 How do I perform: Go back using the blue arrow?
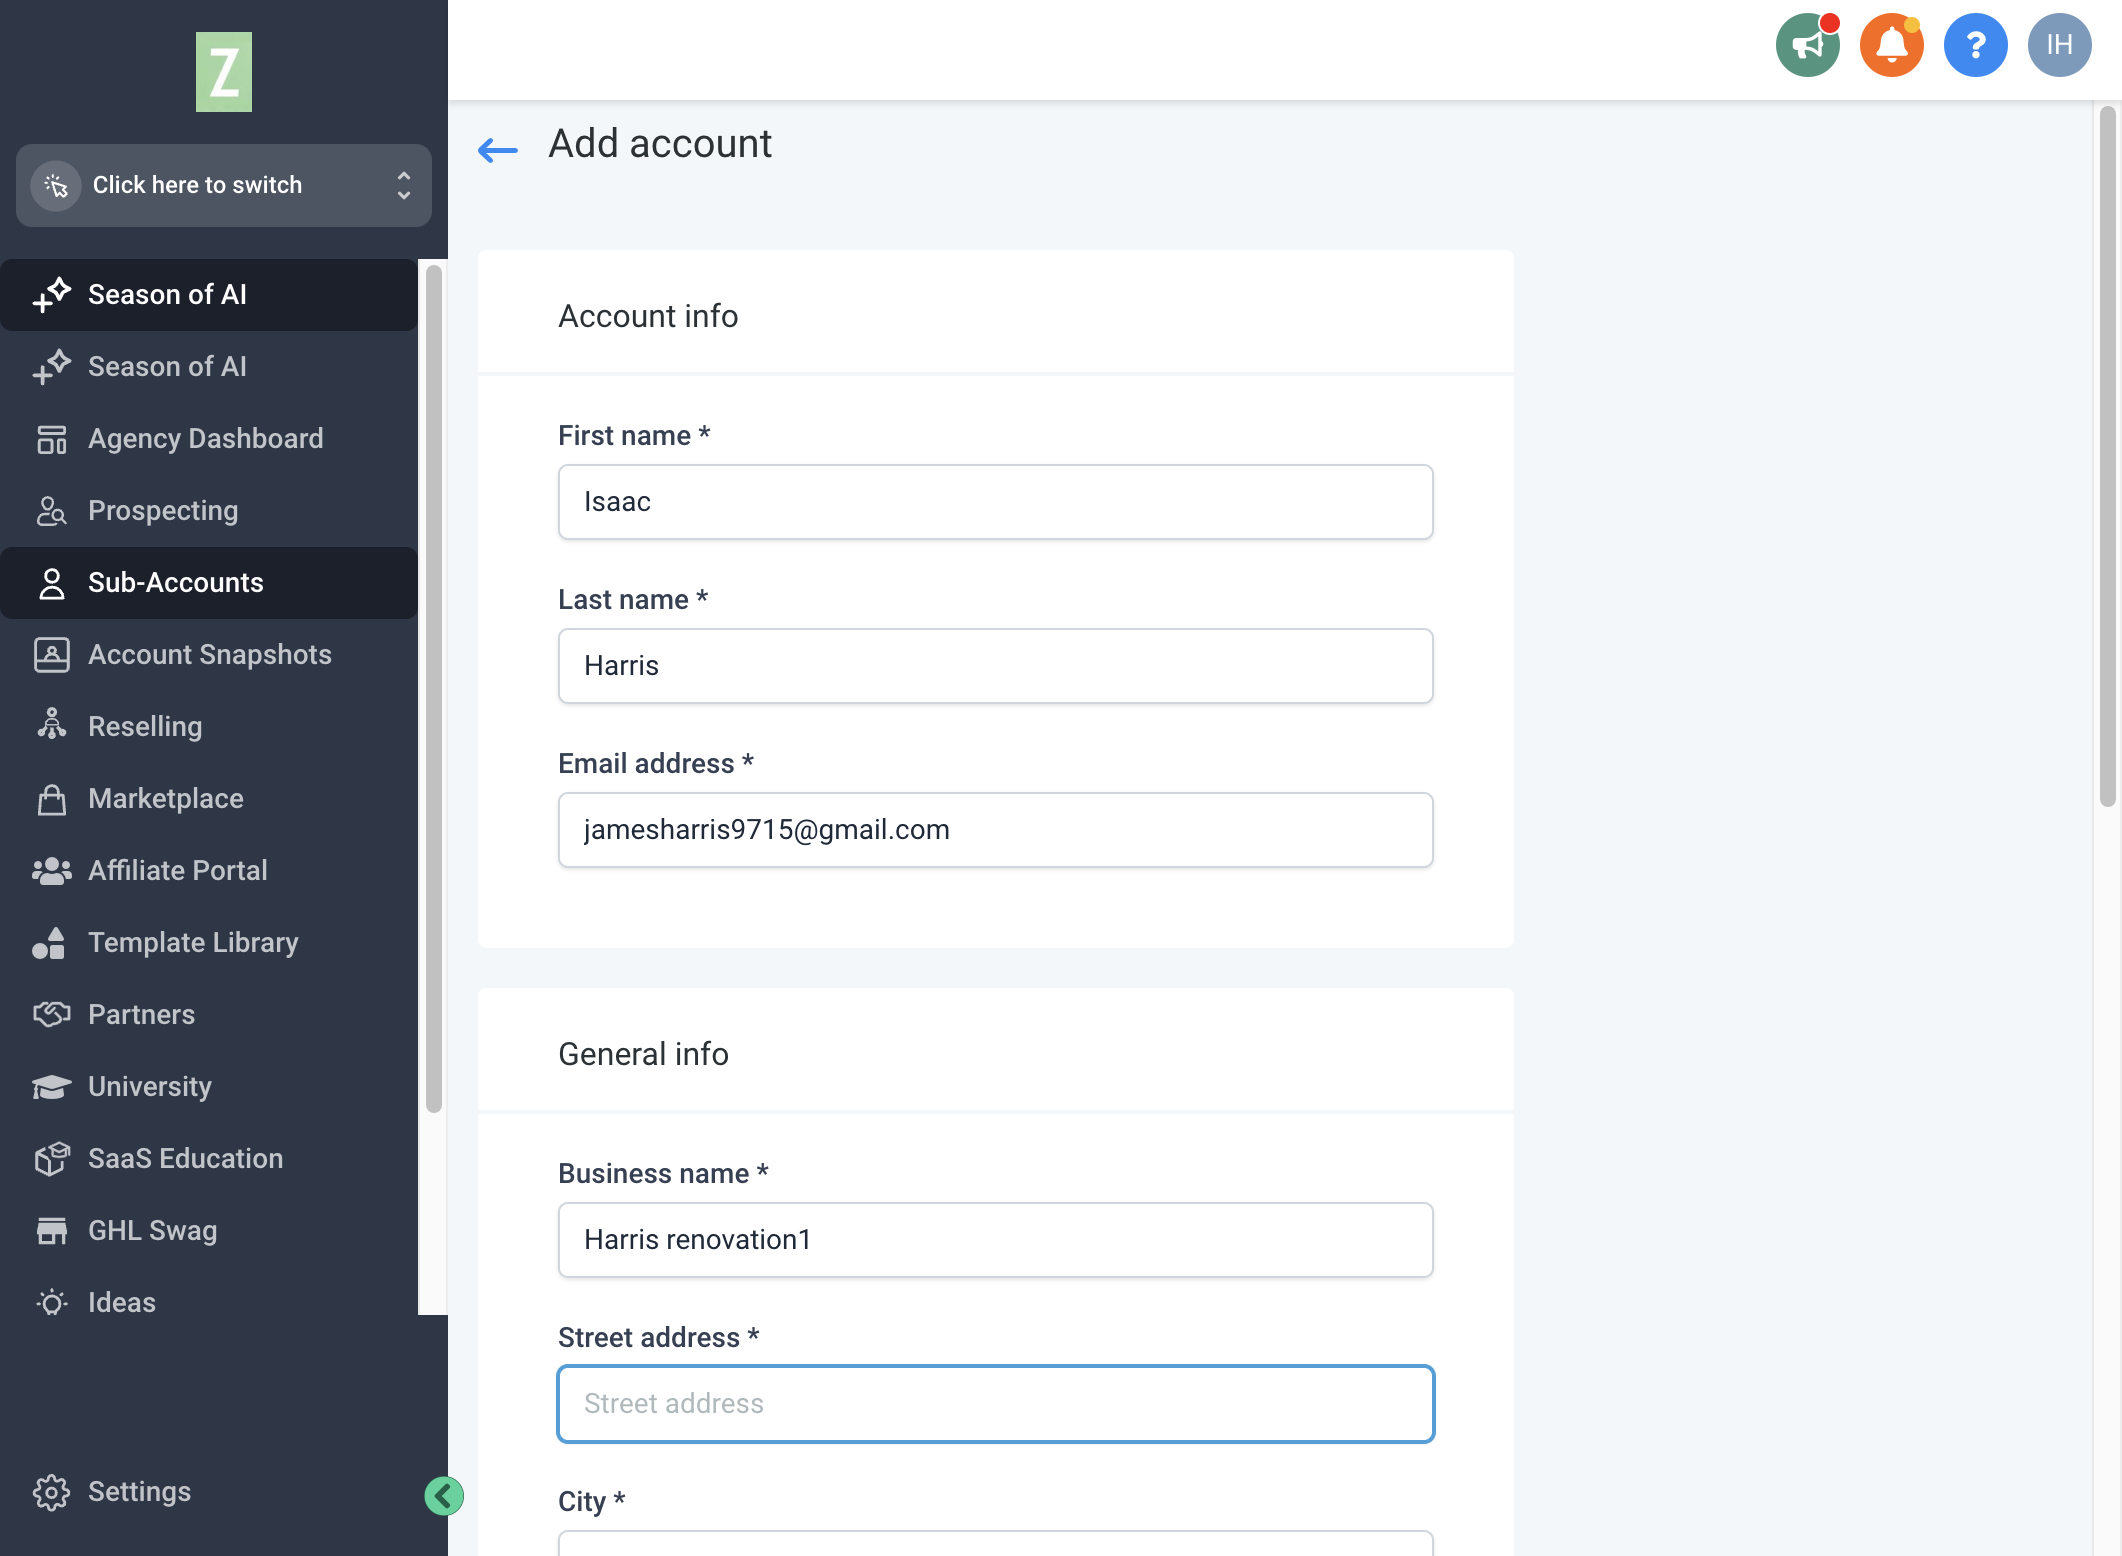[497, 150]
